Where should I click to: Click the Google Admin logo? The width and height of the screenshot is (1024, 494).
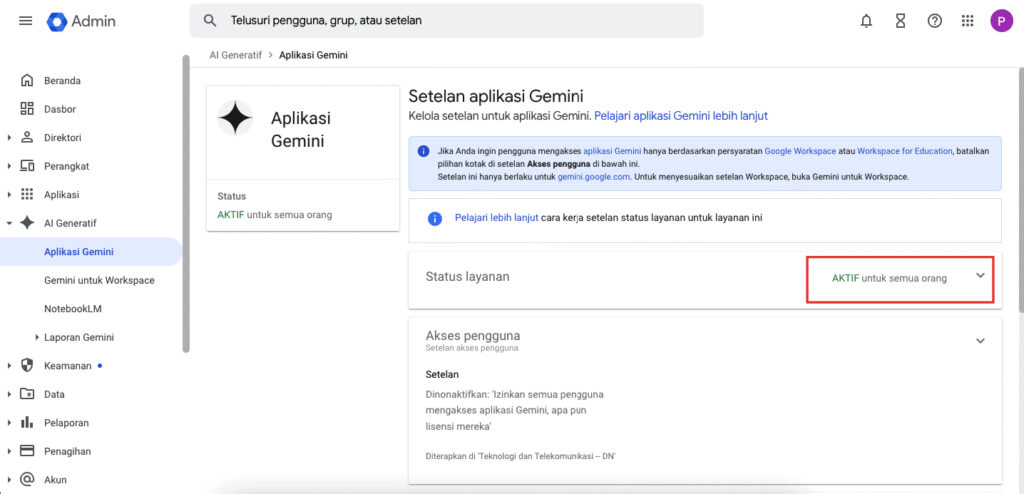point(81,21)
